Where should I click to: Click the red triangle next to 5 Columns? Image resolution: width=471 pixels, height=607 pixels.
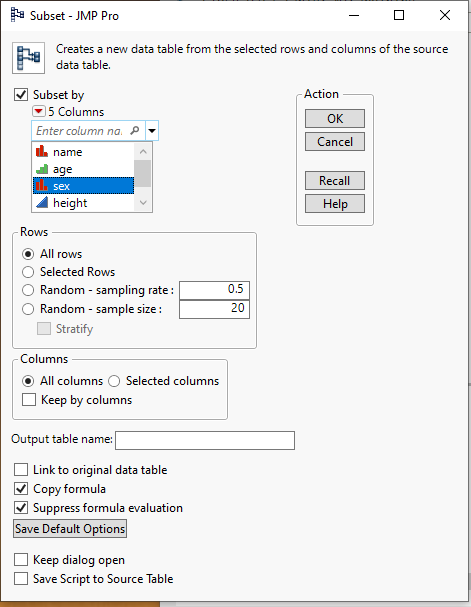[x=38, y=111]
